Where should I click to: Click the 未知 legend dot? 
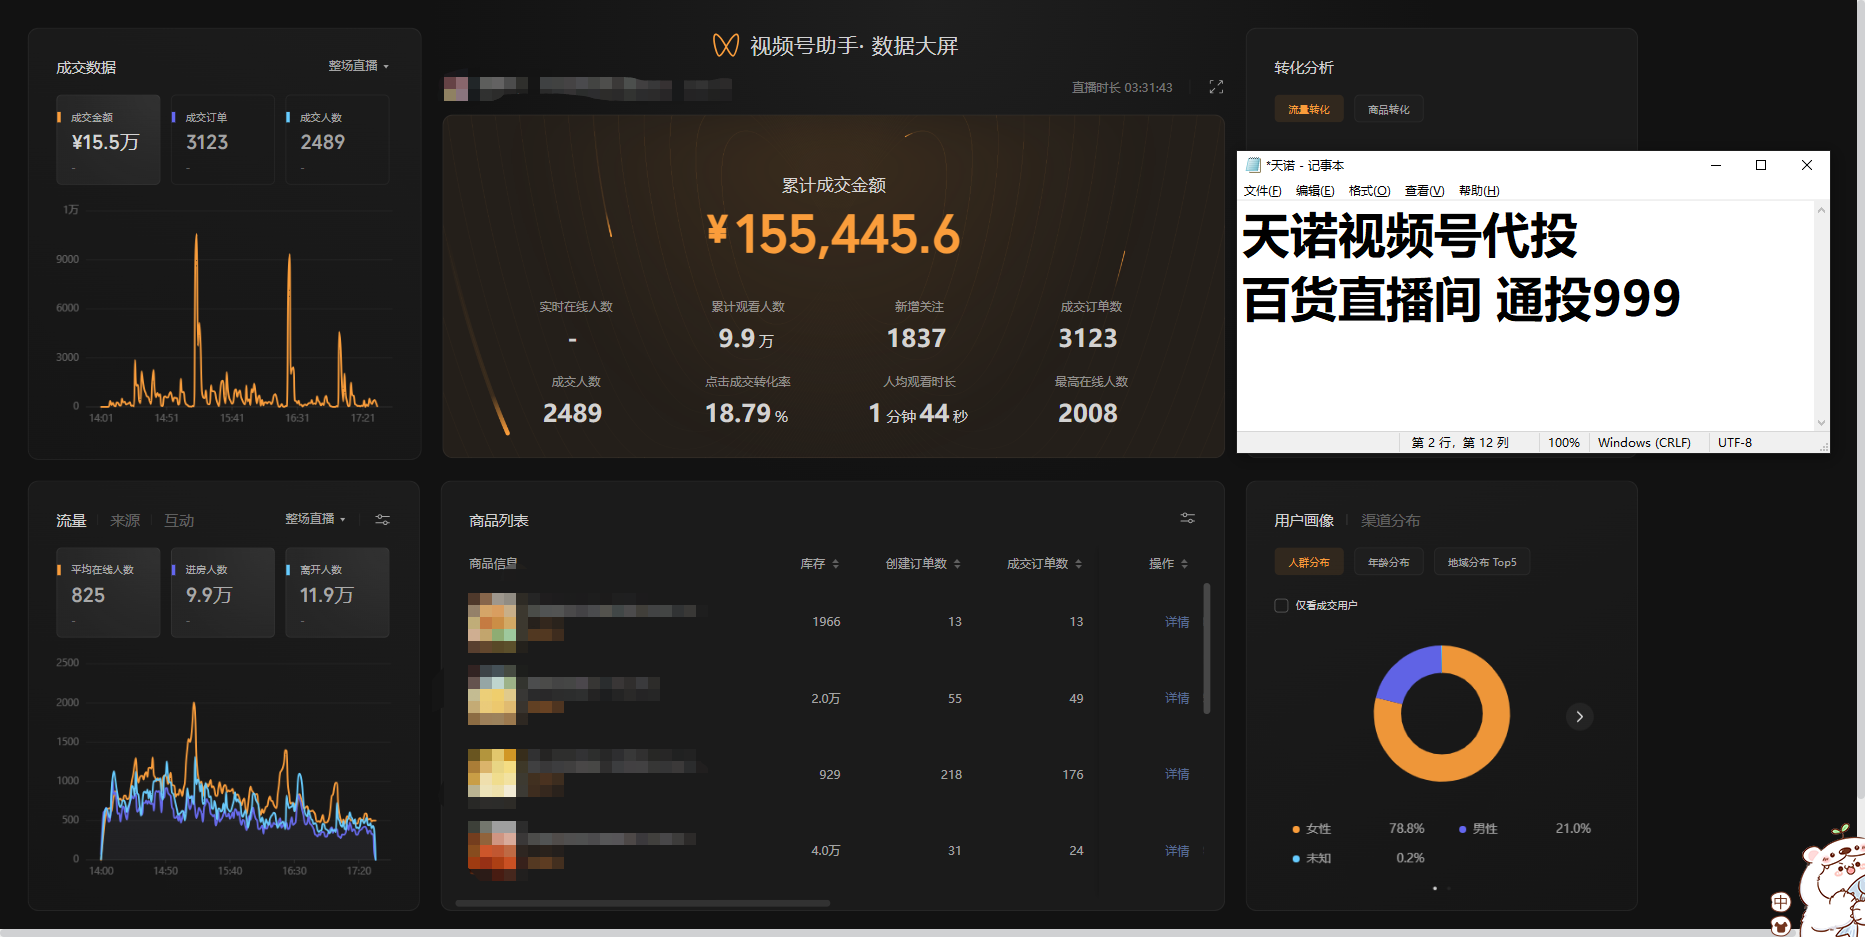pos(1296,859)
